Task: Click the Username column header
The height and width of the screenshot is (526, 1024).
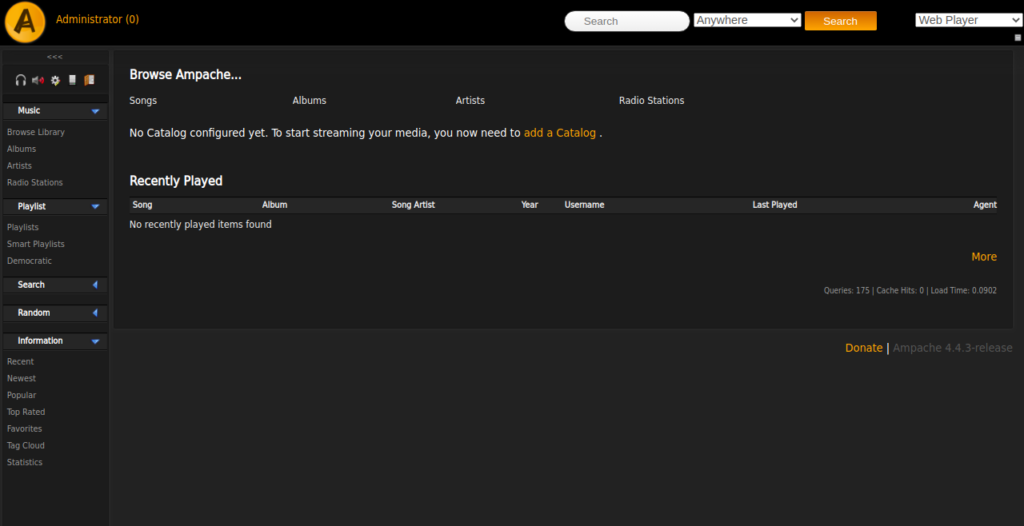Action: click(x=584, y=205)
